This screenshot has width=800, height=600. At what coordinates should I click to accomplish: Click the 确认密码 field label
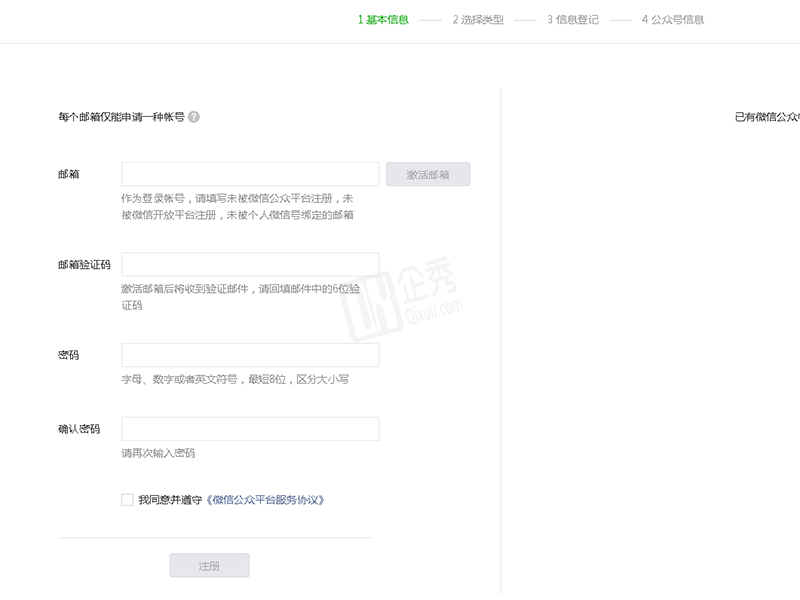pyautogui.click(x=79, y=429)
